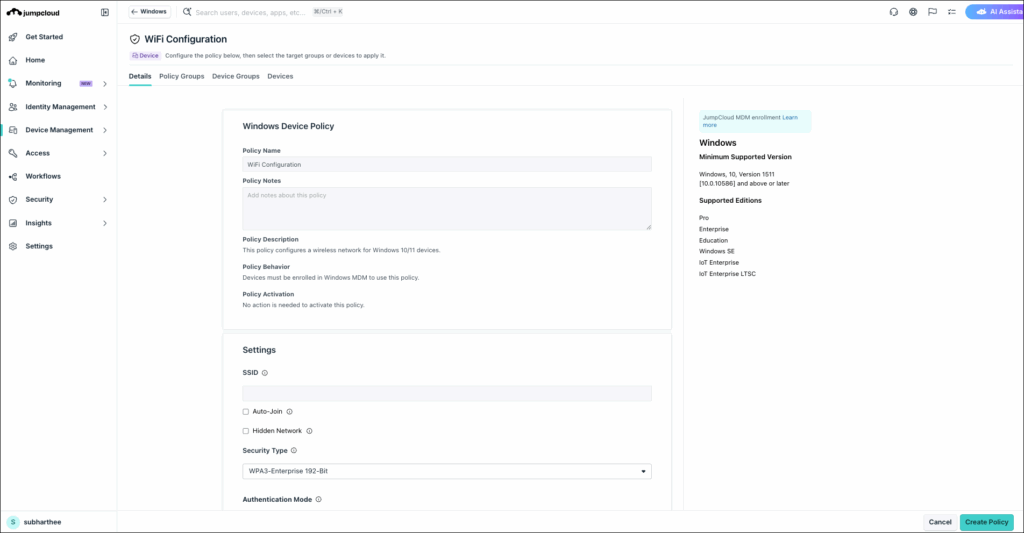Open Get Started in the sidebar
This screenshot has height=533, width=1024.
pos(44,37)
